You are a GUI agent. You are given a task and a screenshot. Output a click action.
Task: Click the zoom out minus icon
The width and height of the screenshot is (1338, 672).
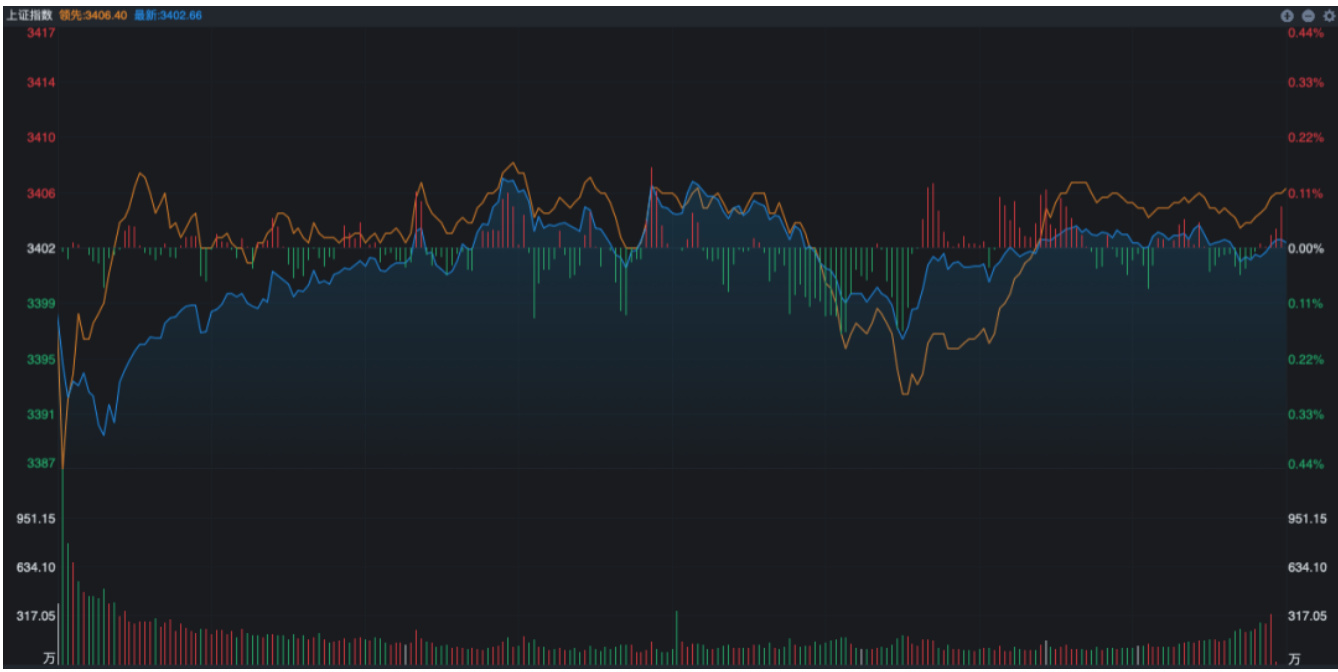(1308, 16)
